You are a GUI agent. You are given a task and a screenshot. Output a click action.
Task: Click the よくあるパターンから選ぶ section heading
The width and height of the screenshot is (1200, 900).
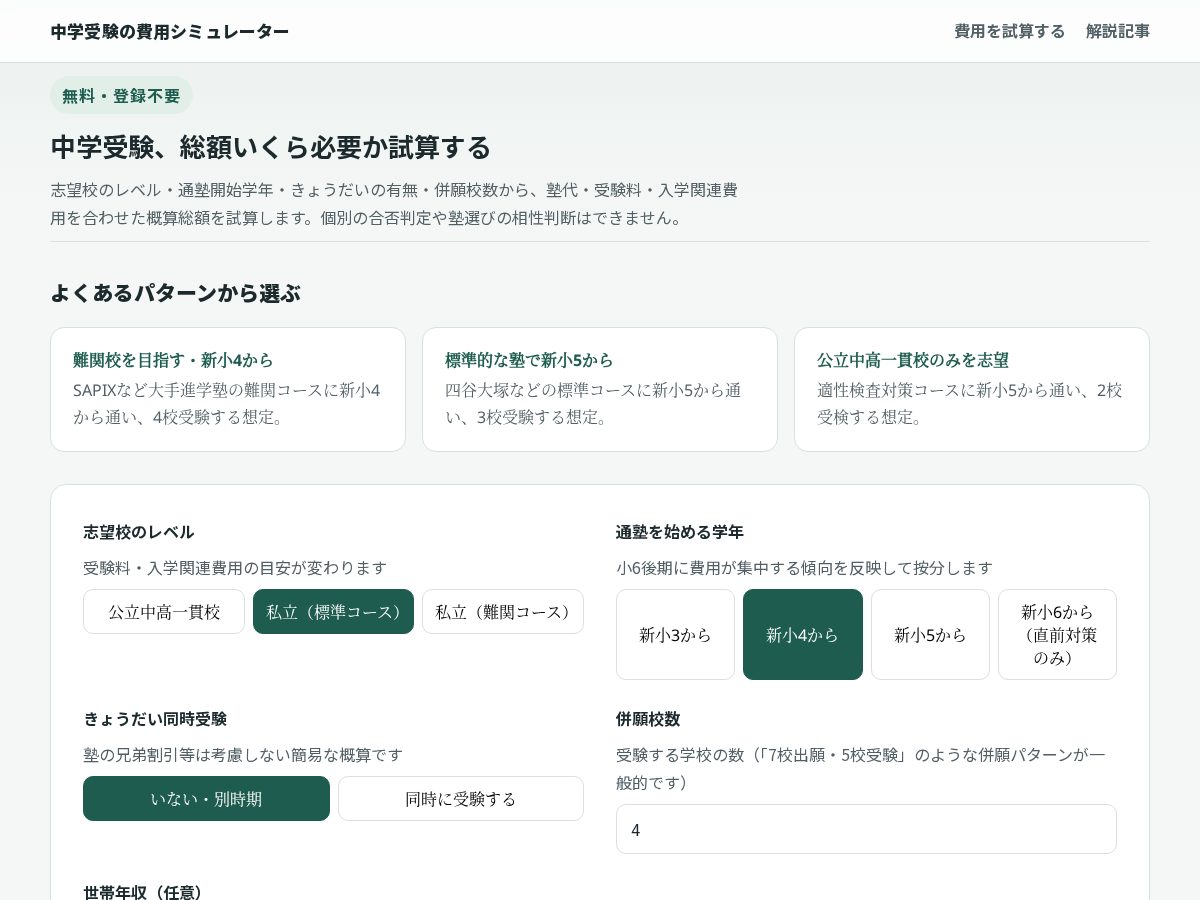click(x=175, y=293)
